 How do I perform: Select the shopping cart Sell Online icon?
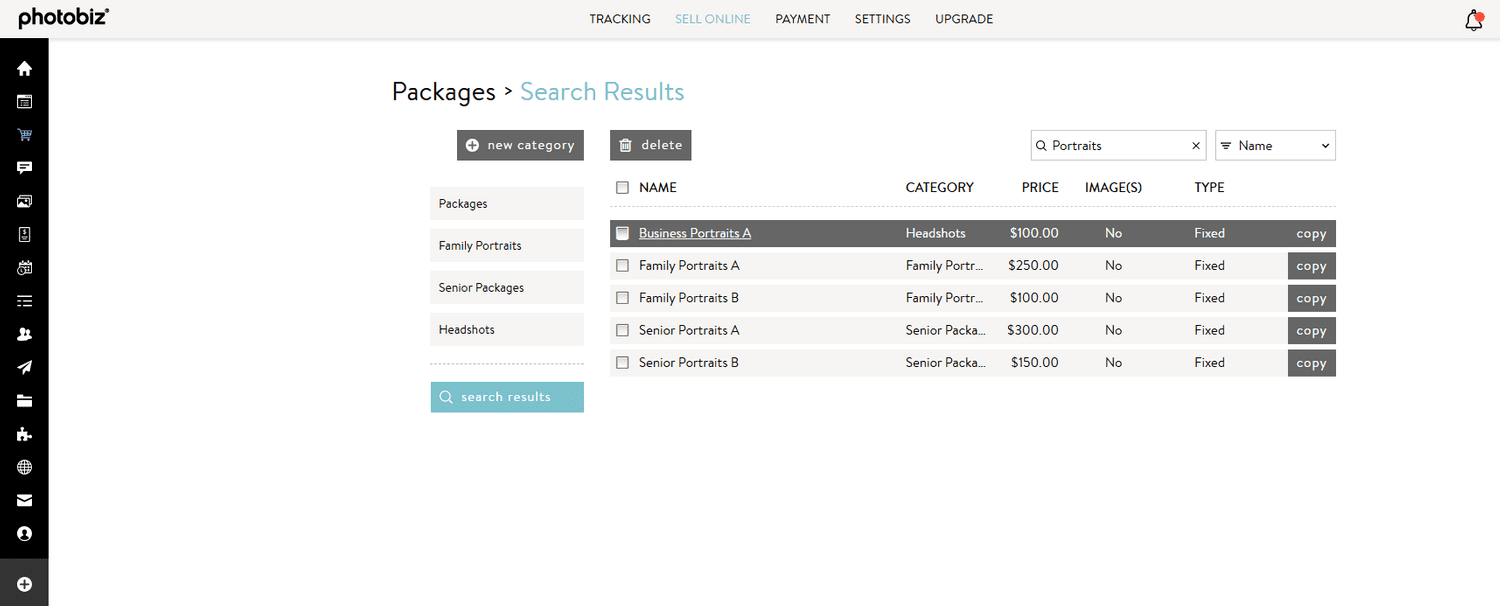[24, 134]
